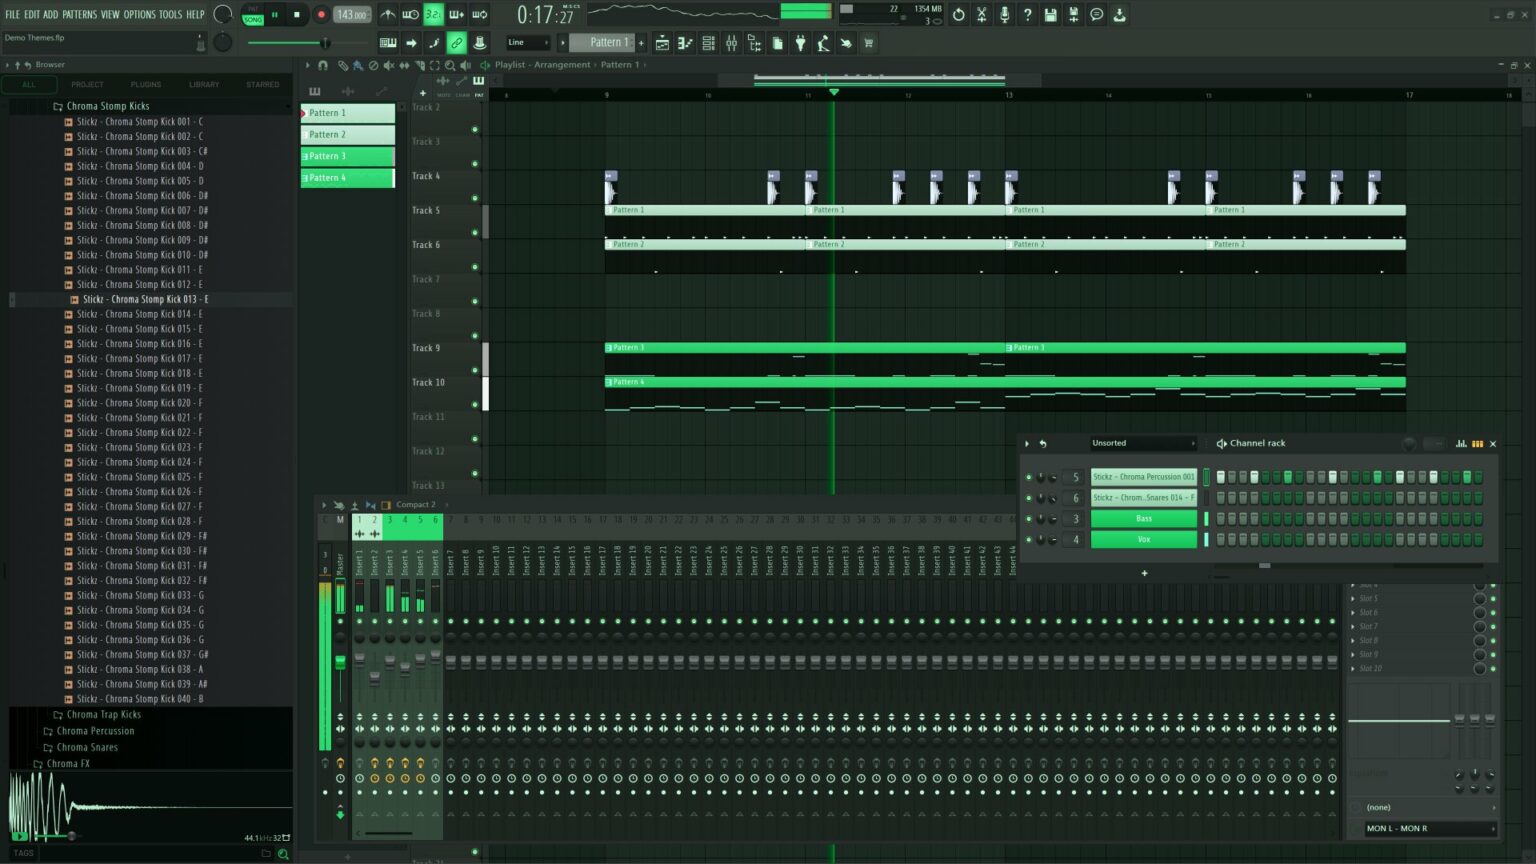
Task: Open the Plugin picker icon
Action: click(x=801, y=43)
